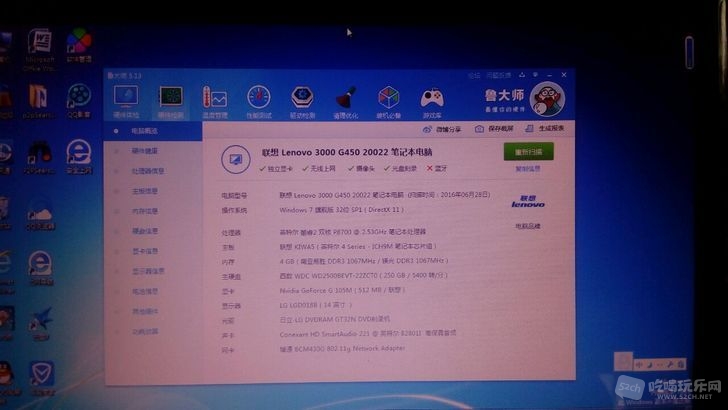Click the 鲁大师 cartoon avatar
The width and height of the screenshot is (728, 410).
coord(547,99)
